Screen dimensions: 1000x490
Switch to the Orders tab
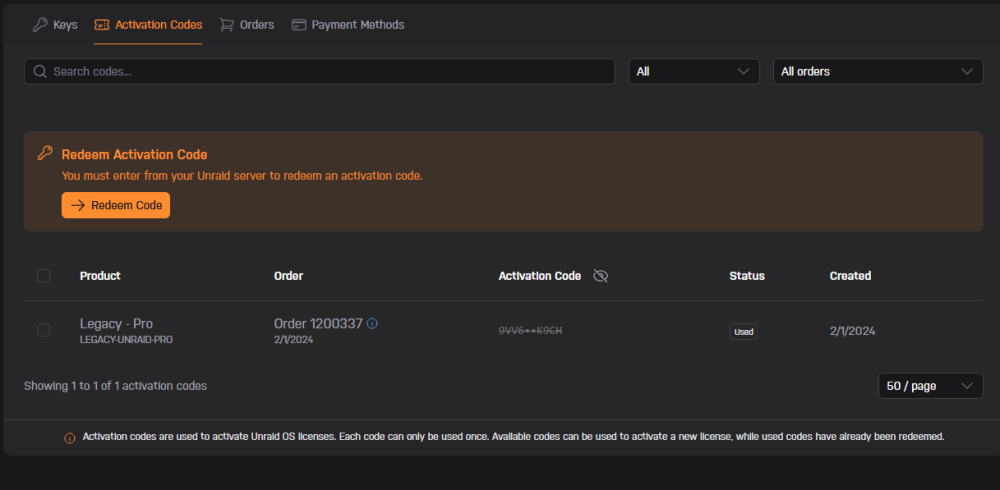pyautogui.click(x=247, y=25)
